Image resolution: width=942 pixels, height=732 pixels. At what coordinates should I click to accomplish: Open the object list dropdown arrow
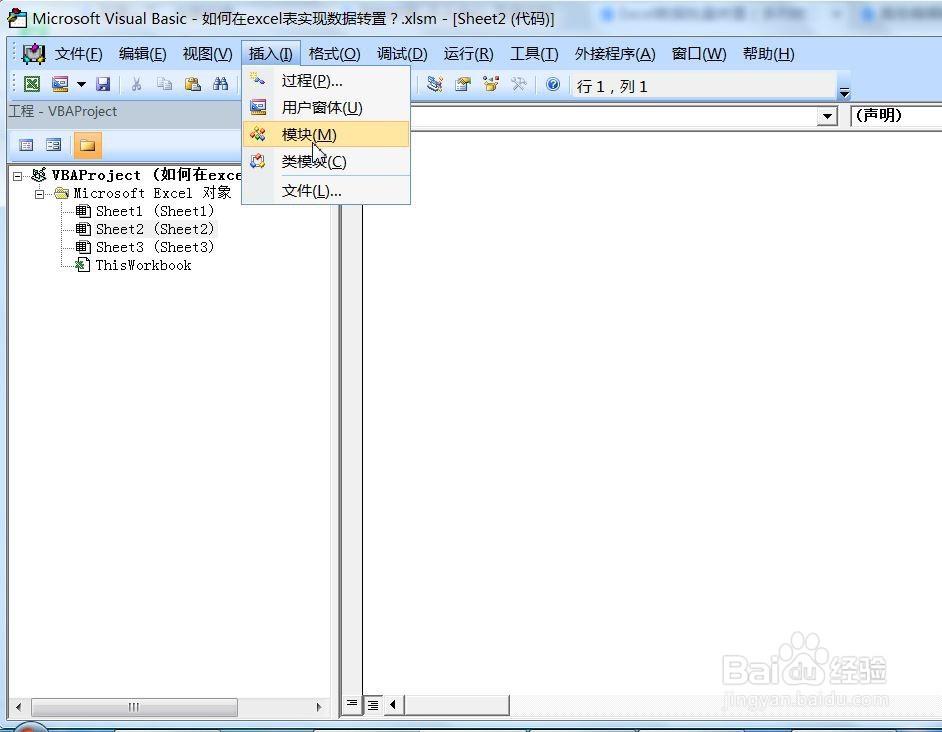(x=827, y=117)
